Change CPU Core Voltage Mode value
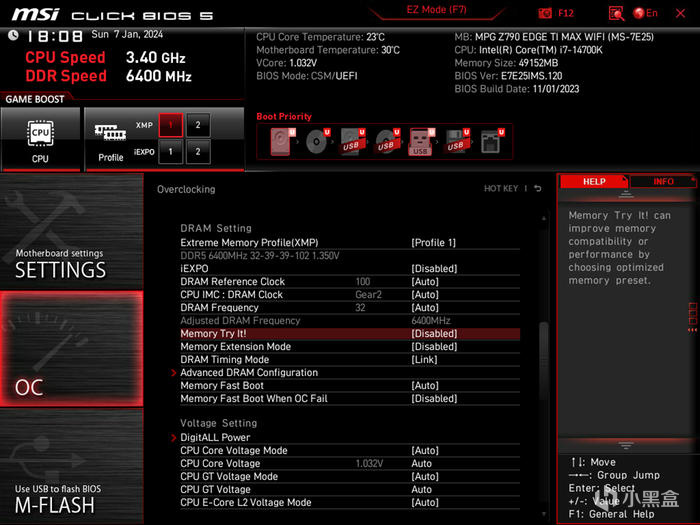 (425, 450)
